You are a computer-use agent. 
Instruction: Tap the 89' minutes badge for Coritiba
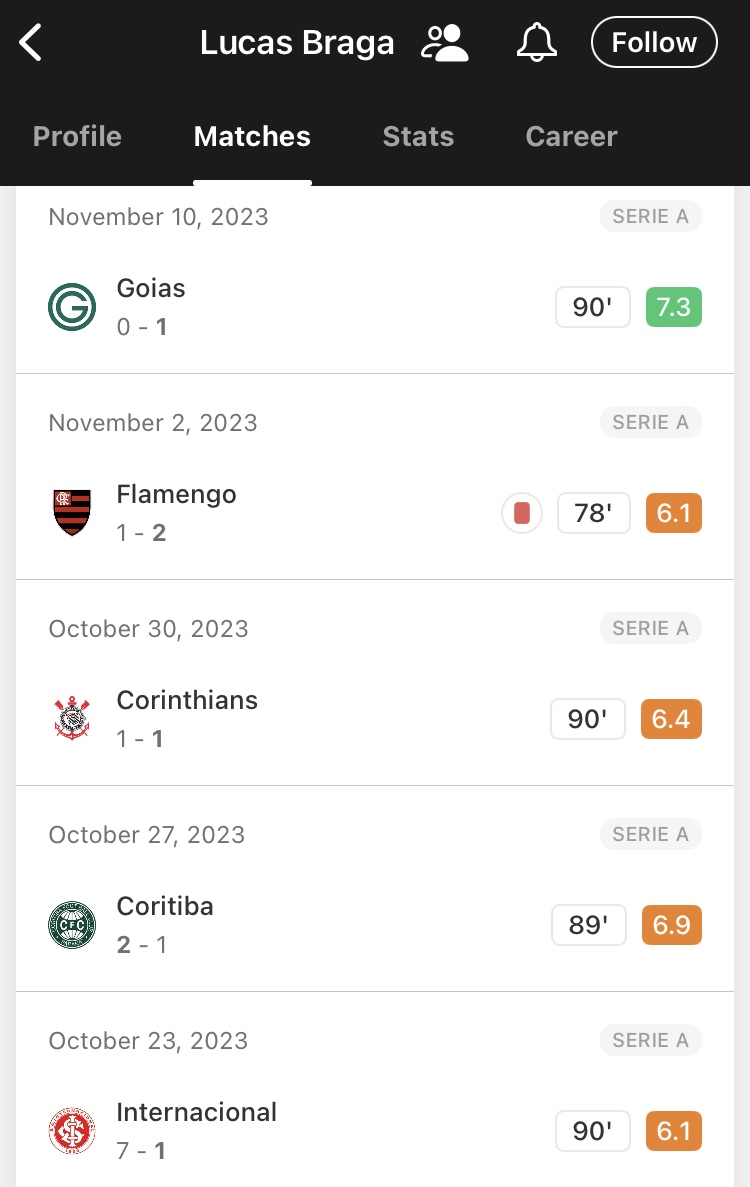click(589, 924)
